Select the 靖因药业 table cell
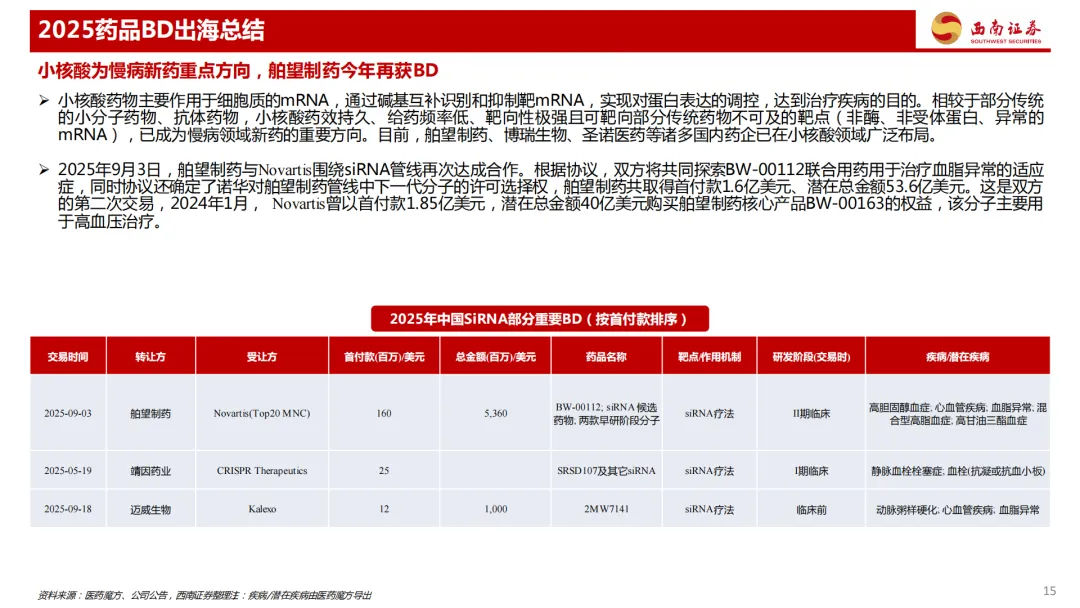 coord(150,470)
